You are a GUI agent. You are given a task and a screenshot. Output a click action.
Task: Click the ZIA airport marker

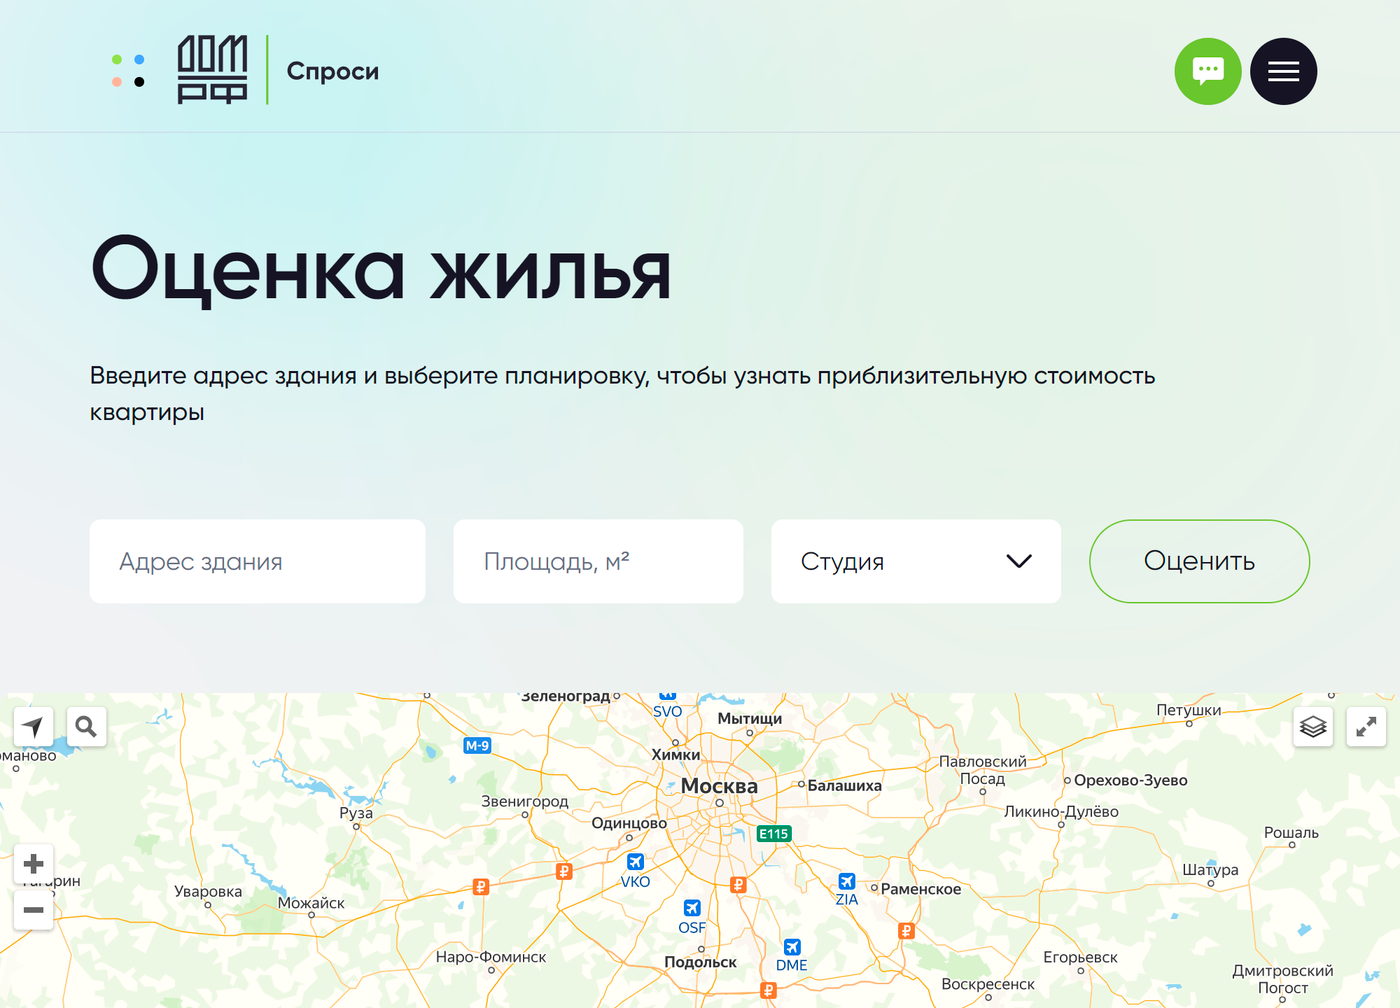847,890
